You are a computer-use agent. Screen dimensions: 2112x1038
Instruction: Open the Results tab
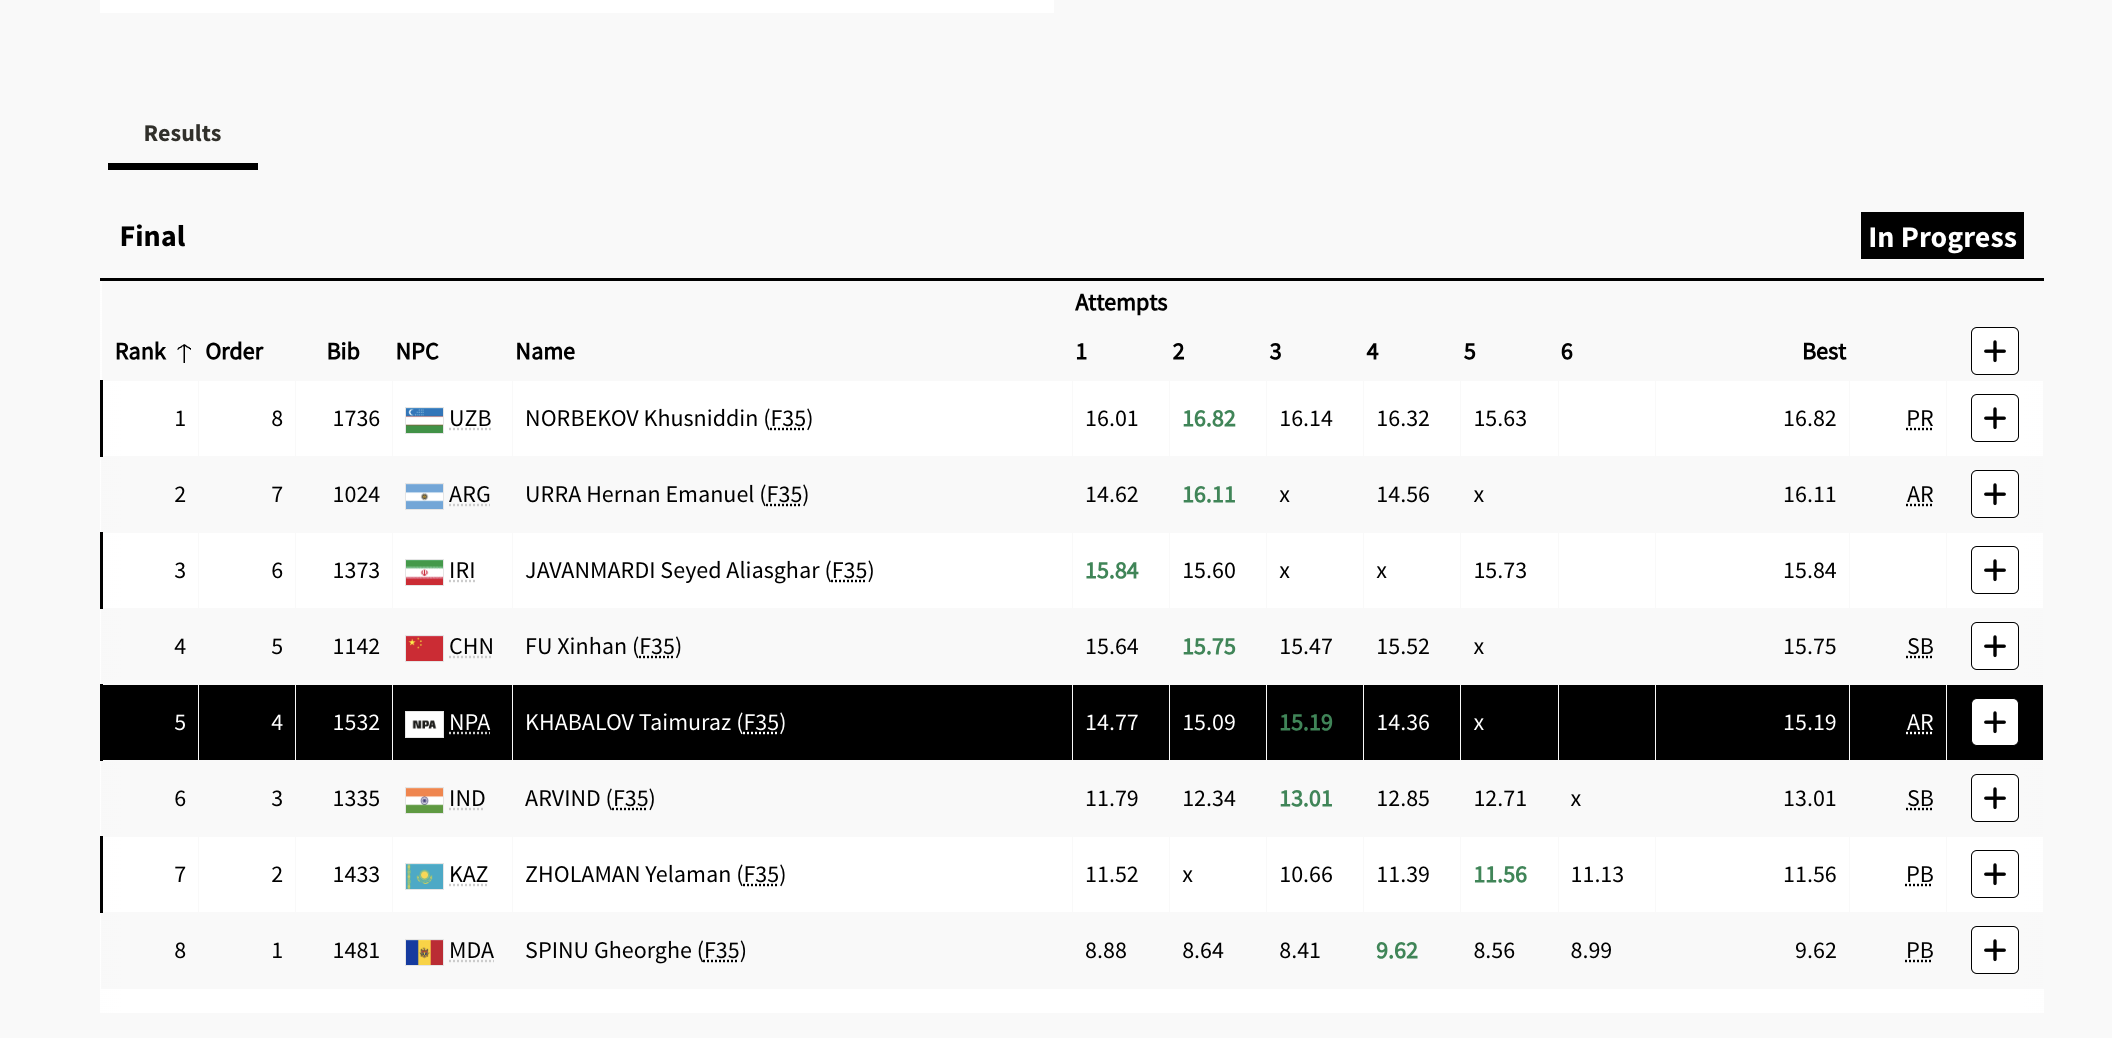182,134
